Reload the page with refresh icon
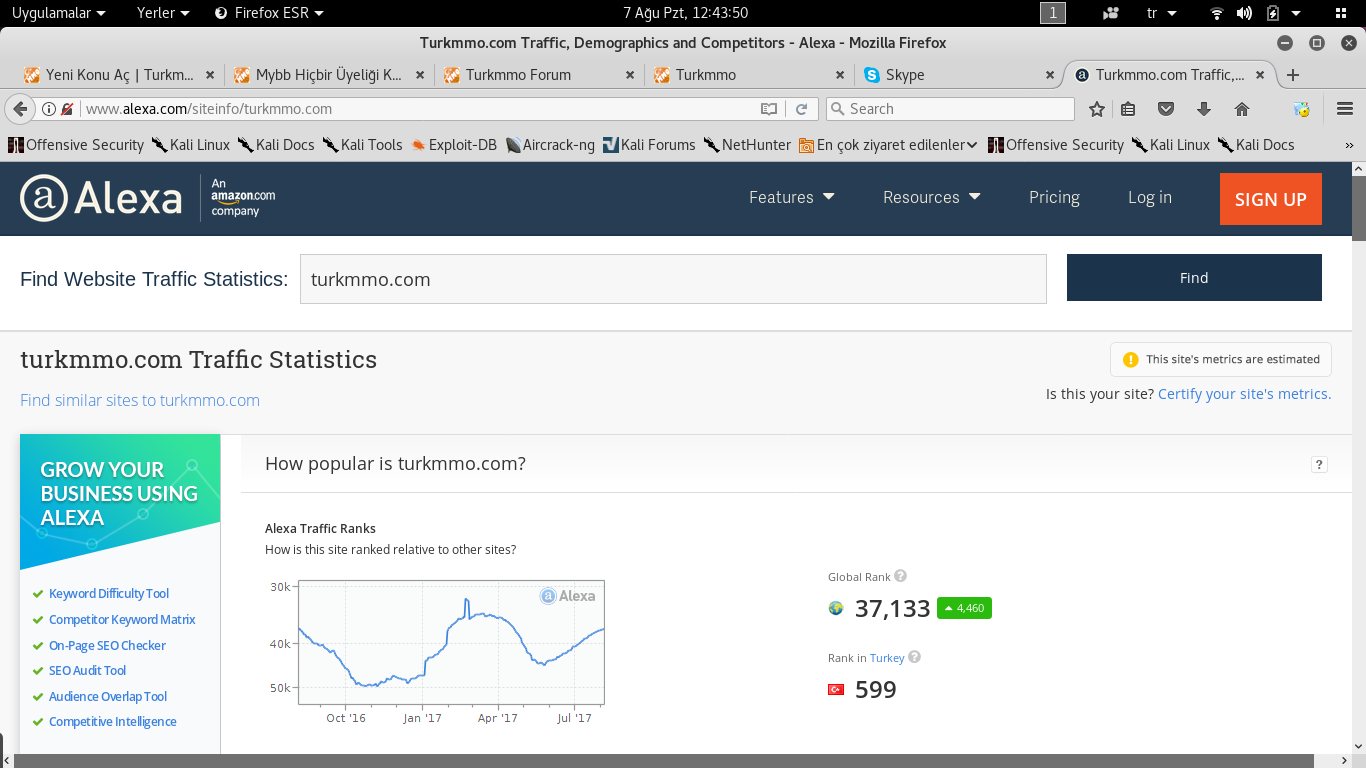This screenshot has width=1366, height=768. tap(801, 109)
